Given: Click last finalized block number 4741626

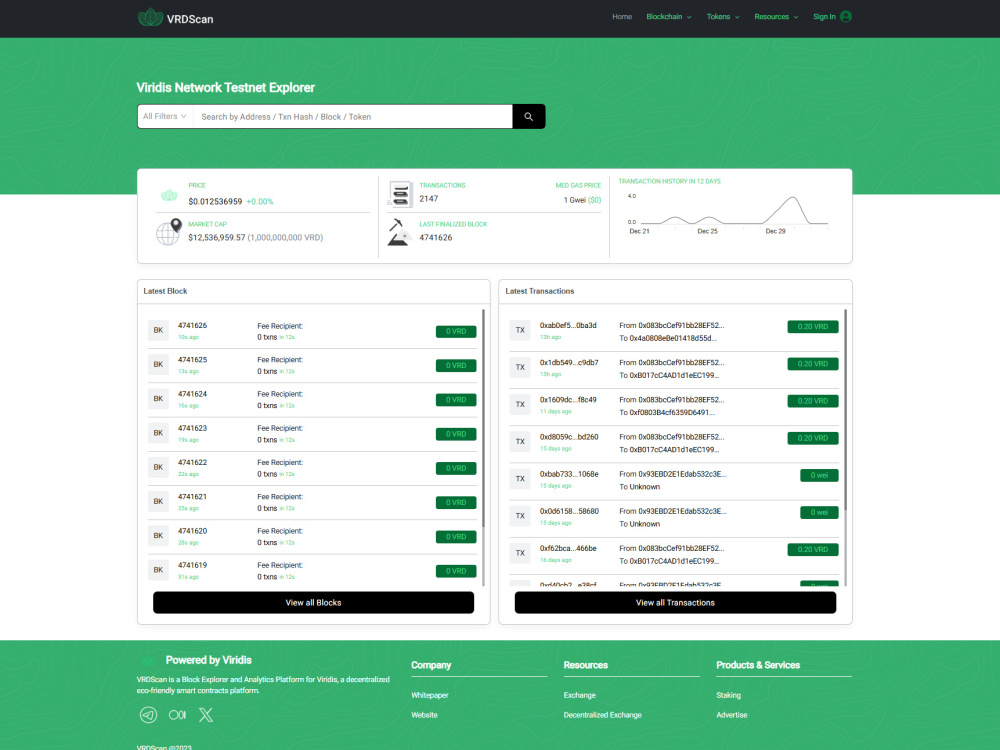Looking at the screenshot, I should (x=436, y=237).
